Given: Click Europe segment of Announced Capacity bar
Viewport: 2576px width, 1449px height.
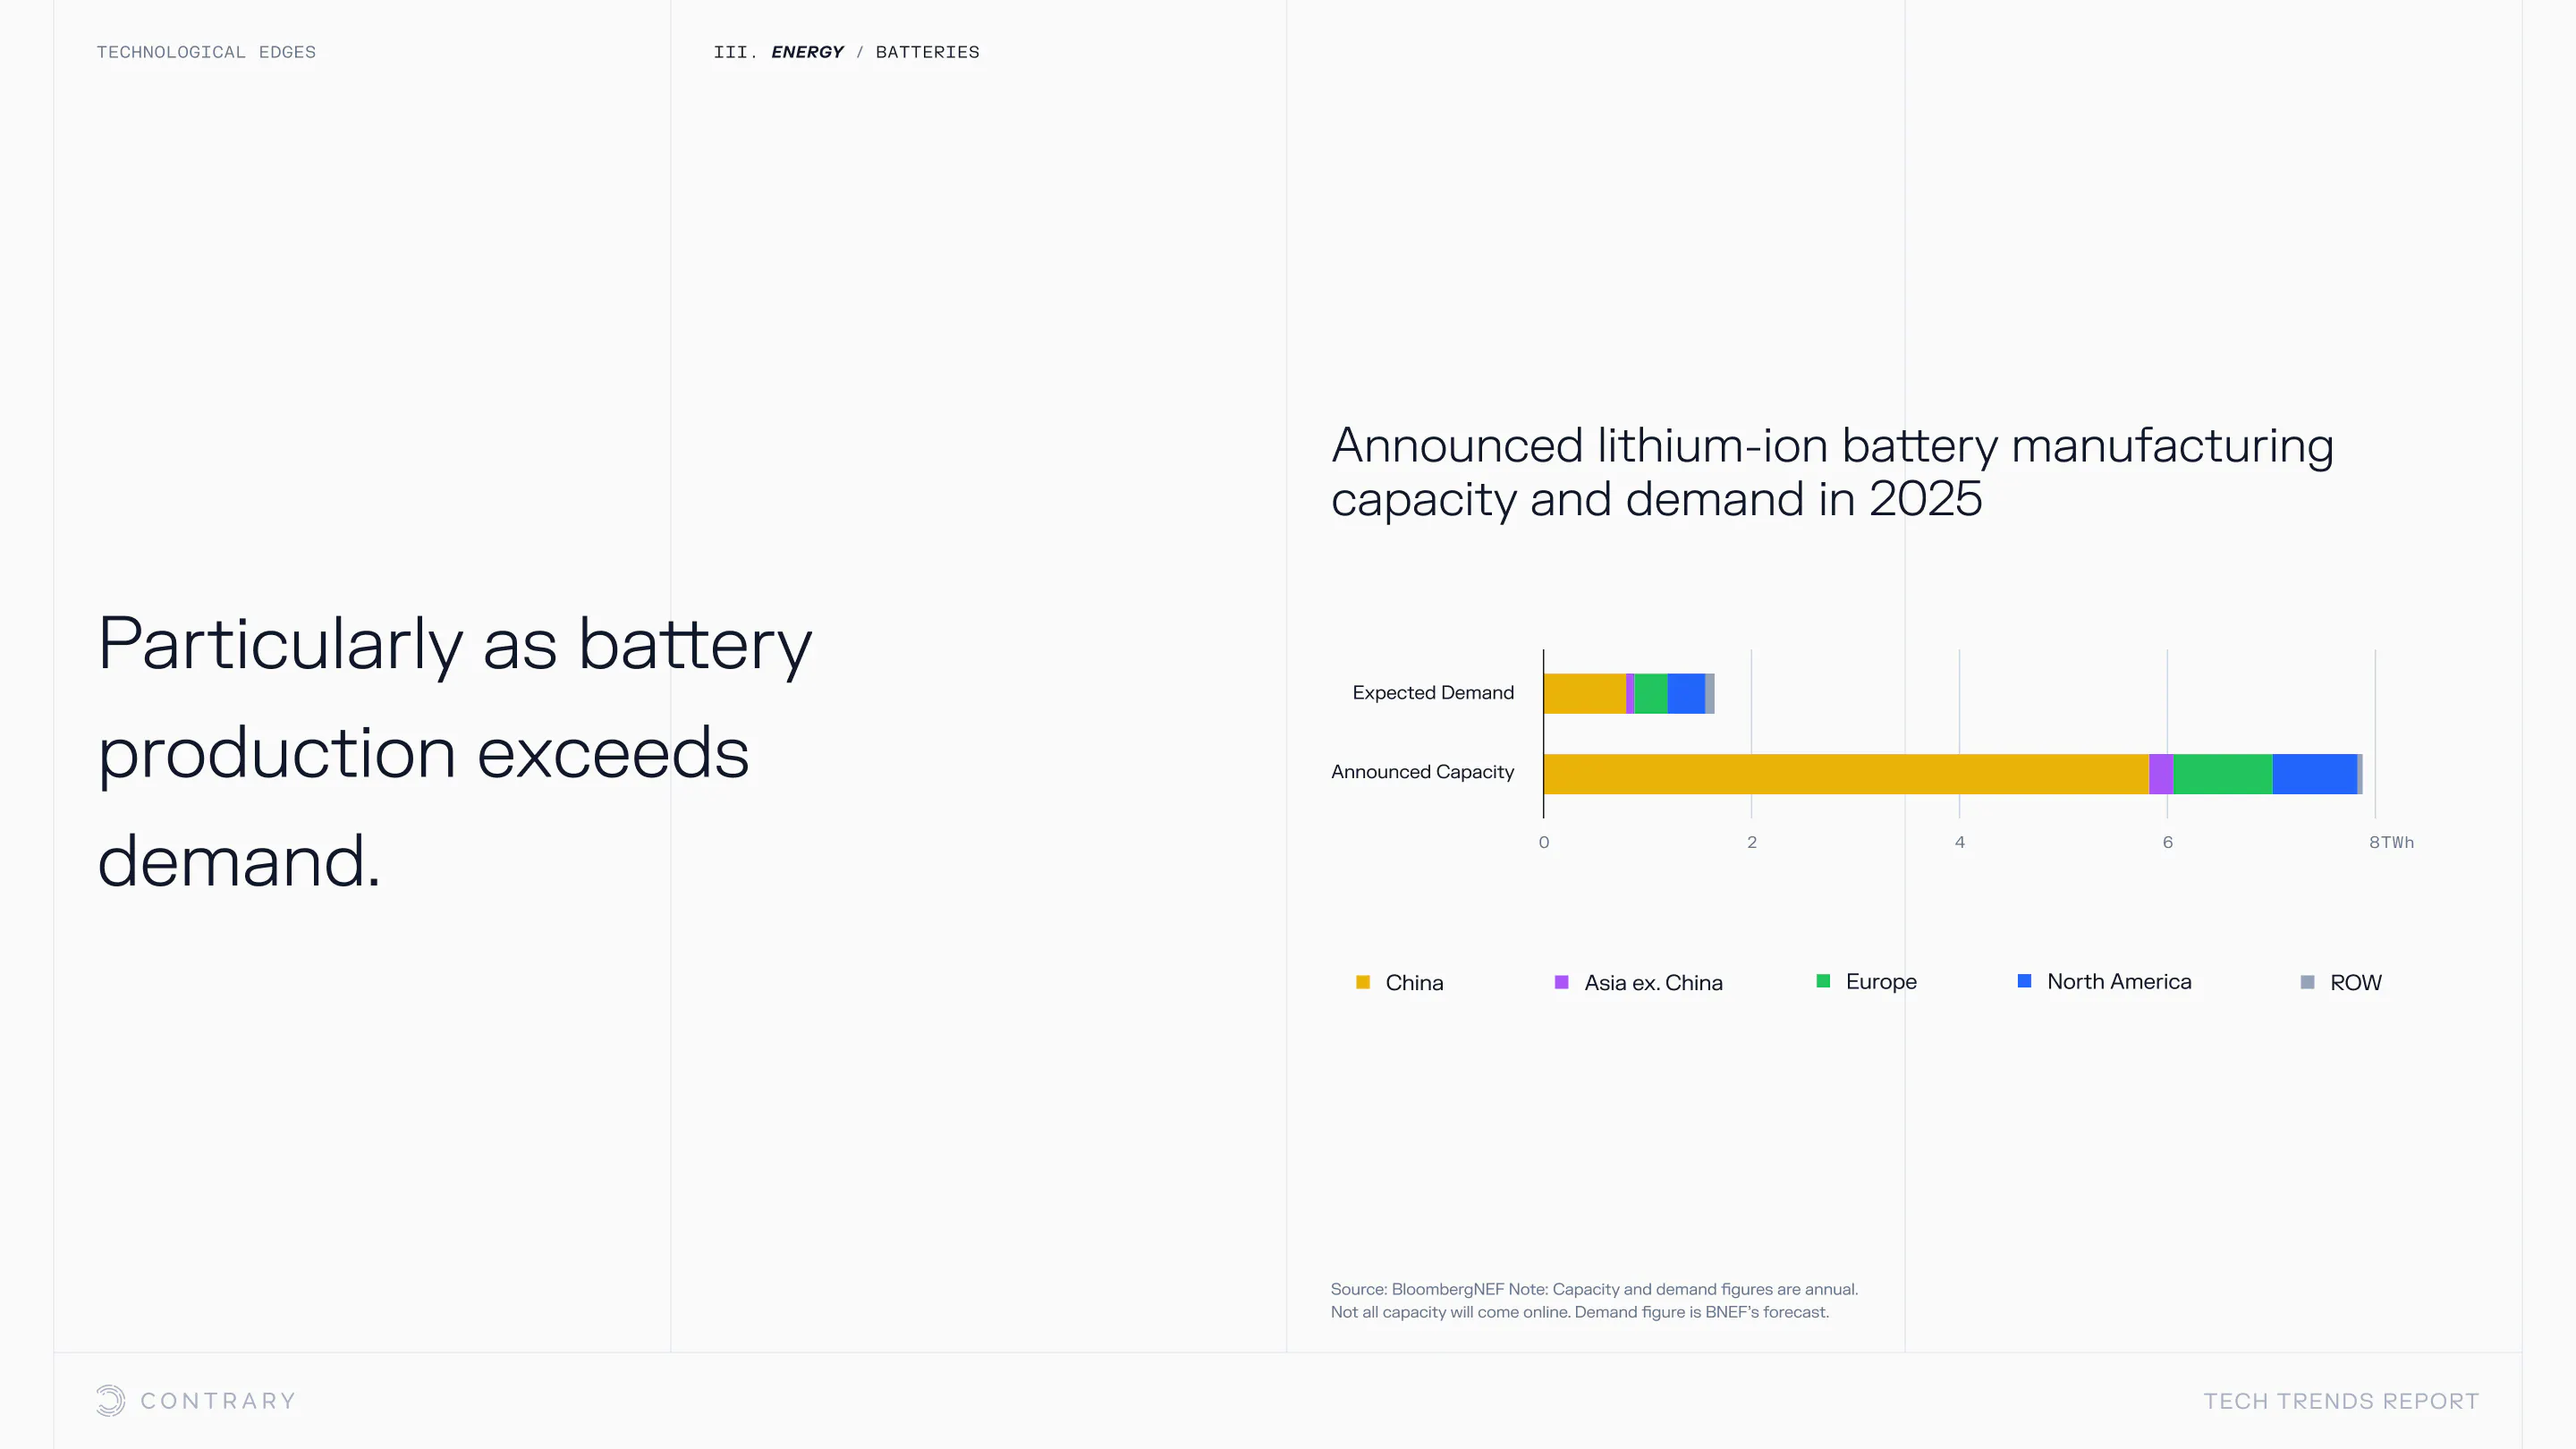Looking at the screenshot, I should click(x=2222, y=774).
